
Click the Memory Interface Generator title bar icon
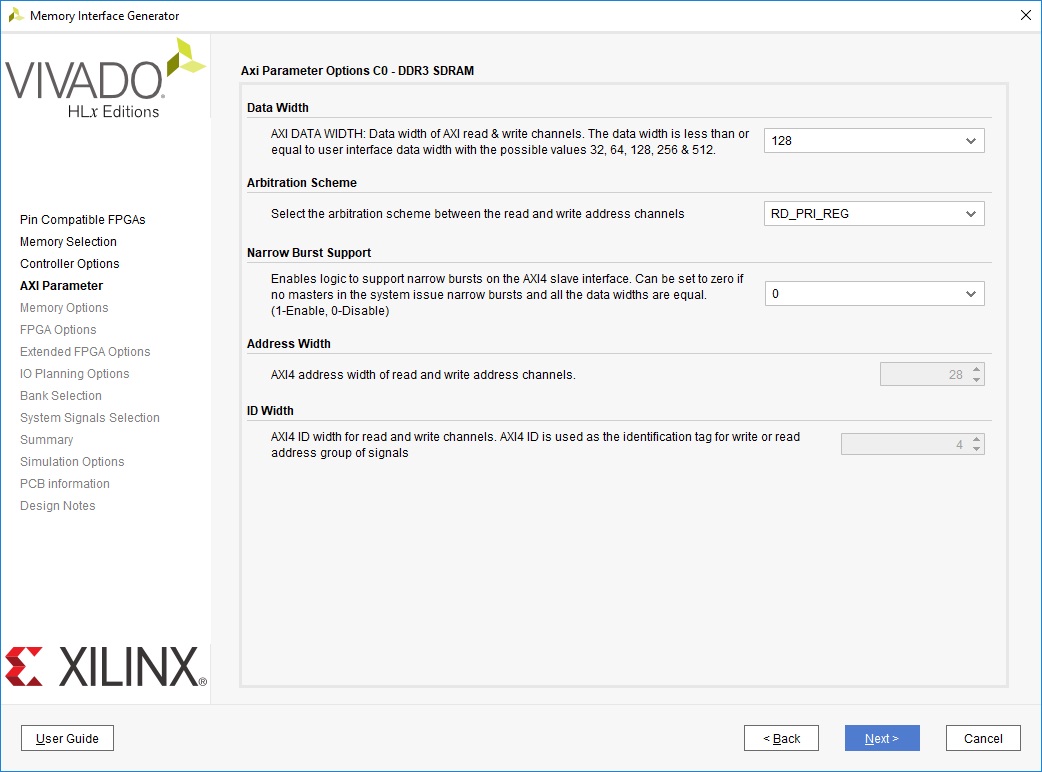point(16,15)
